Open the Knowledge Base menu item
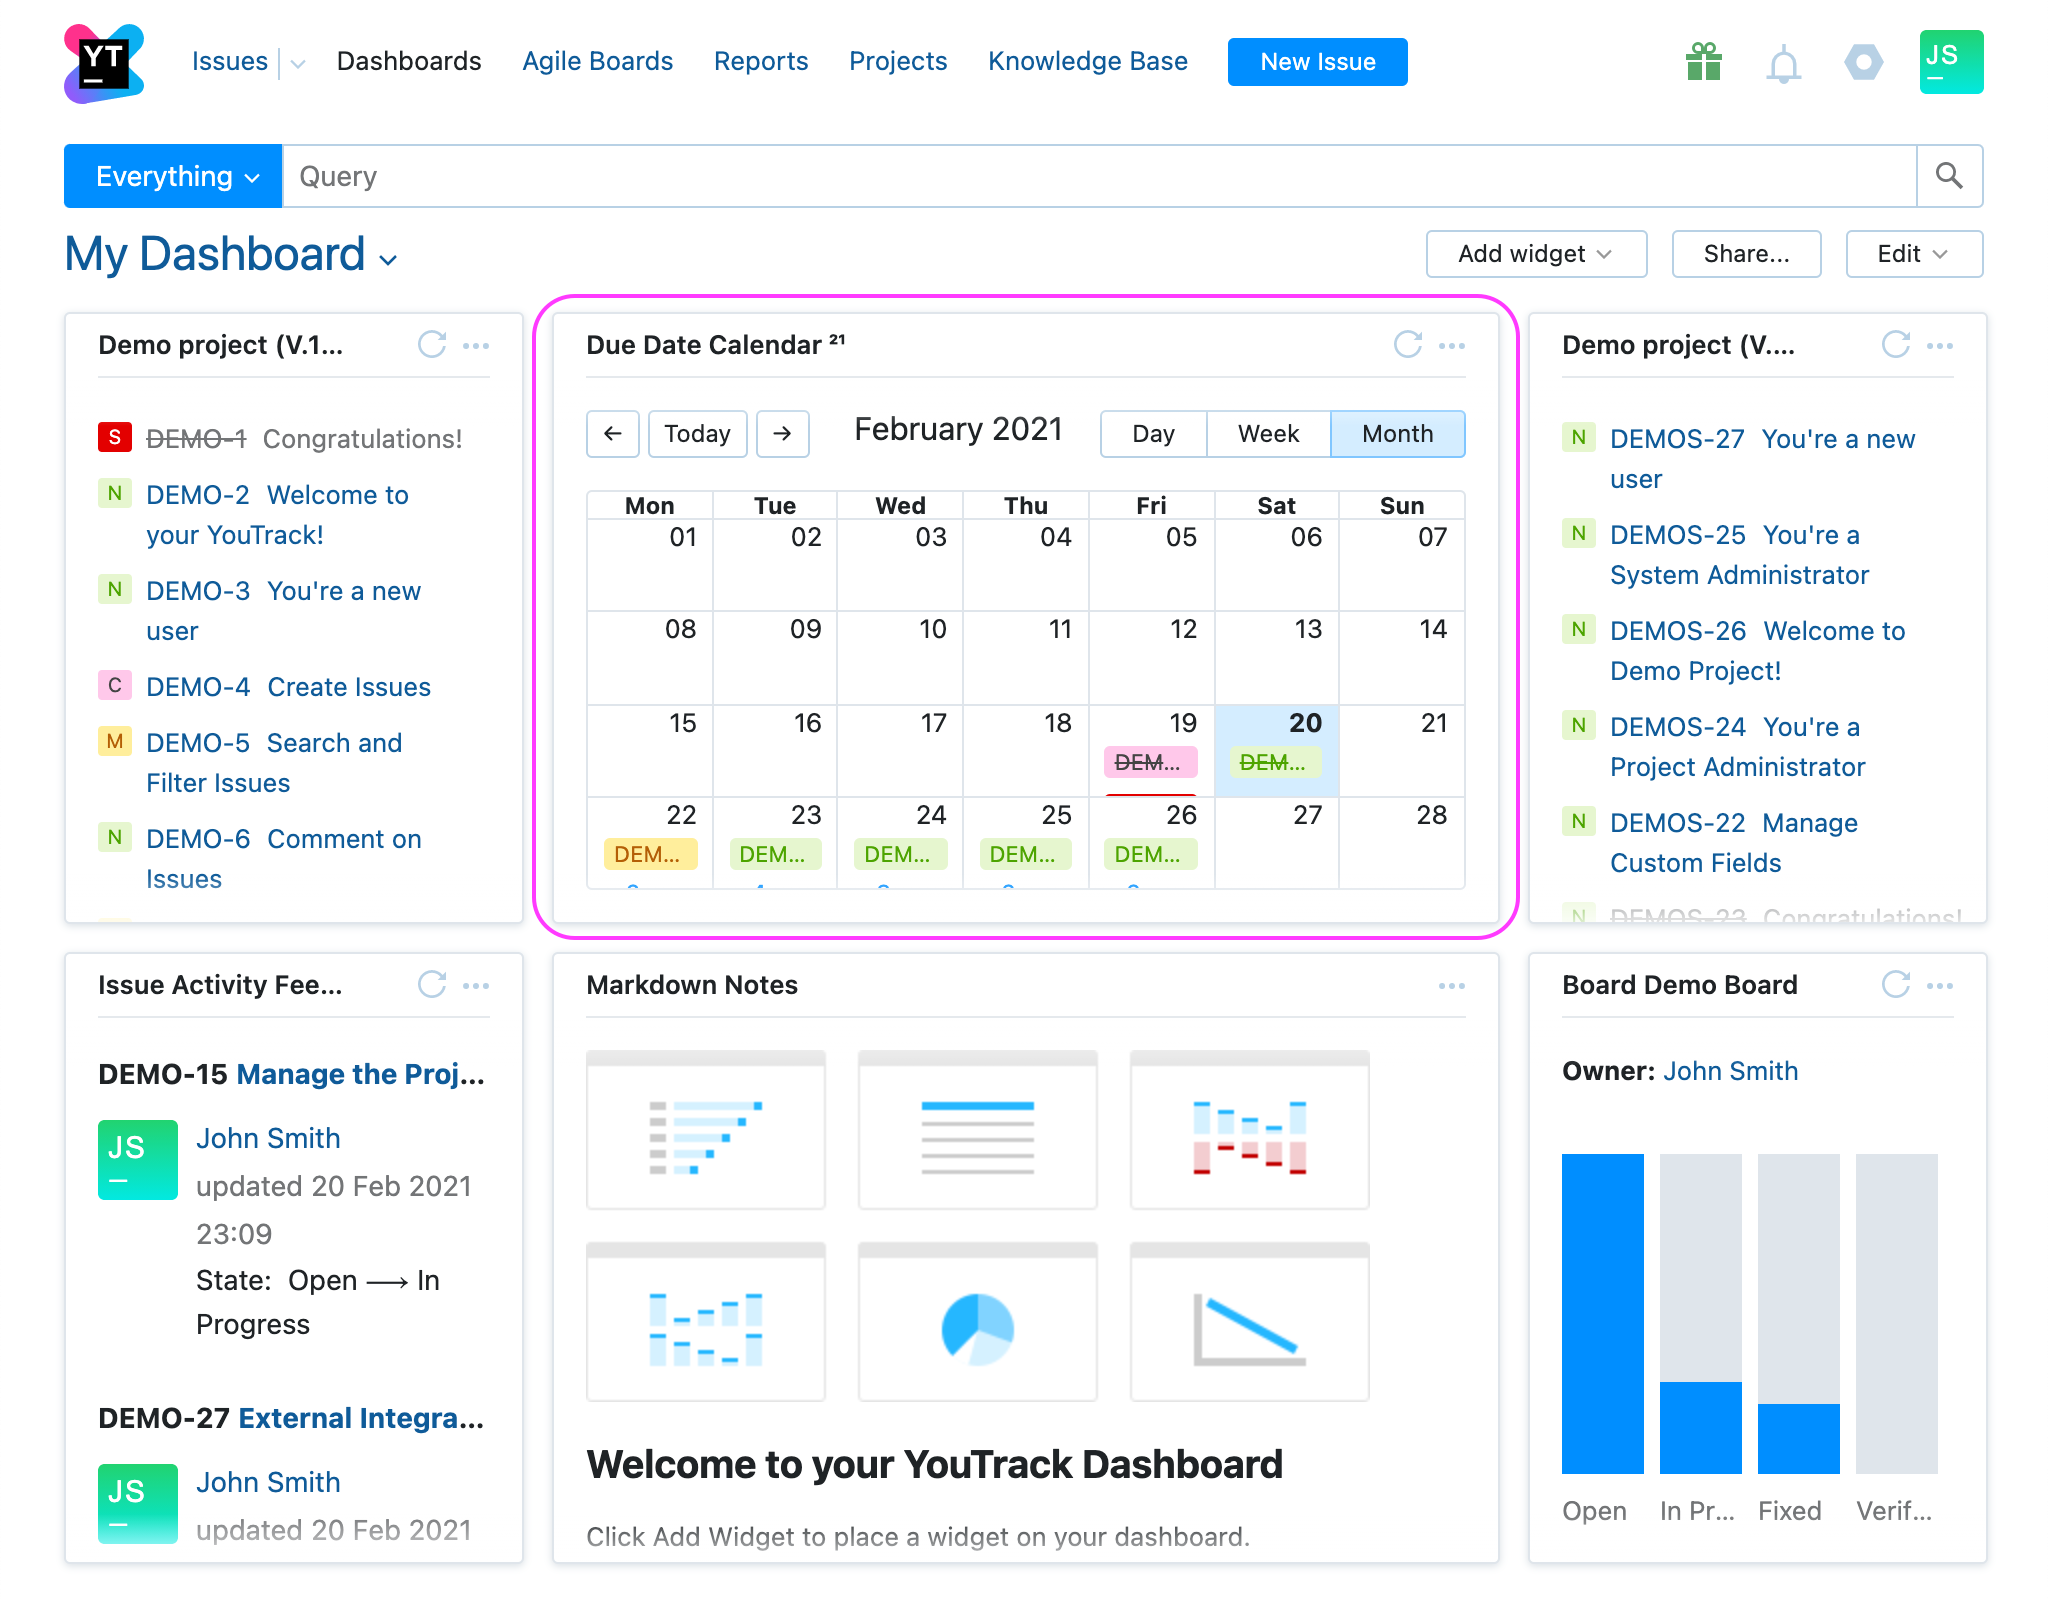Screen dimensions: 2048x1600 tap(1087, 61)
